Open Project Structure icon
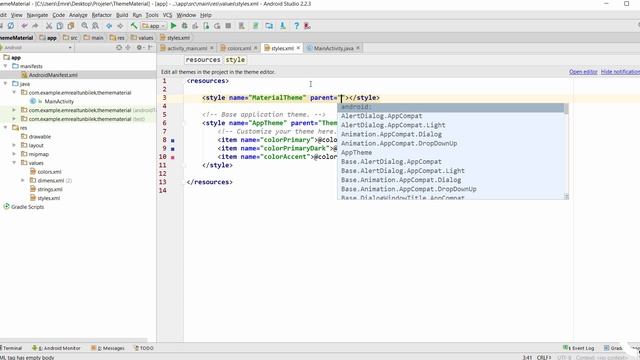 point(269,26)
